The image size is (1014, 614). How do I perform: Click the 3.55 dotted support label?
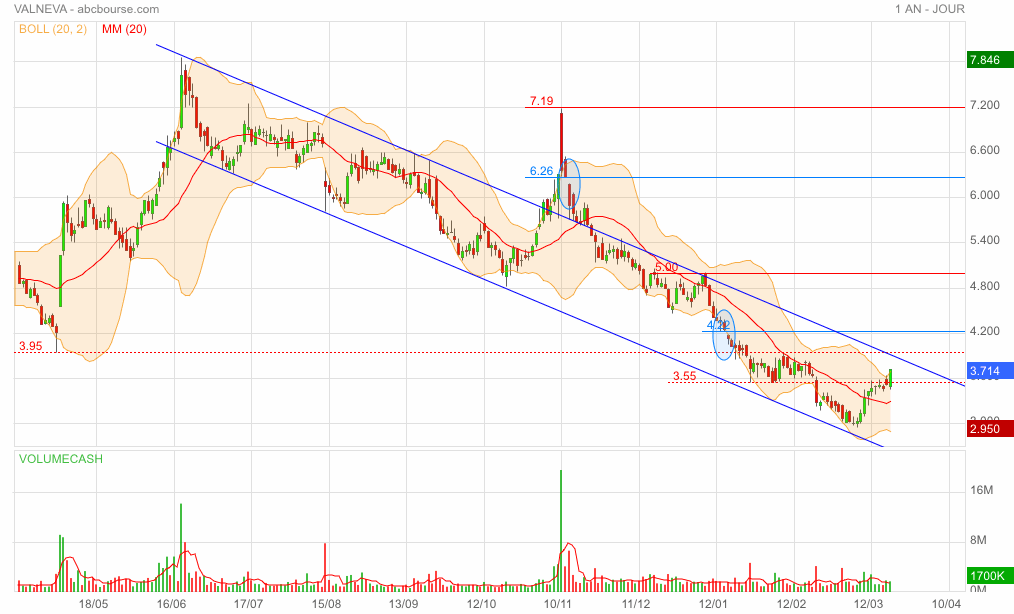[x=684, y=376]
